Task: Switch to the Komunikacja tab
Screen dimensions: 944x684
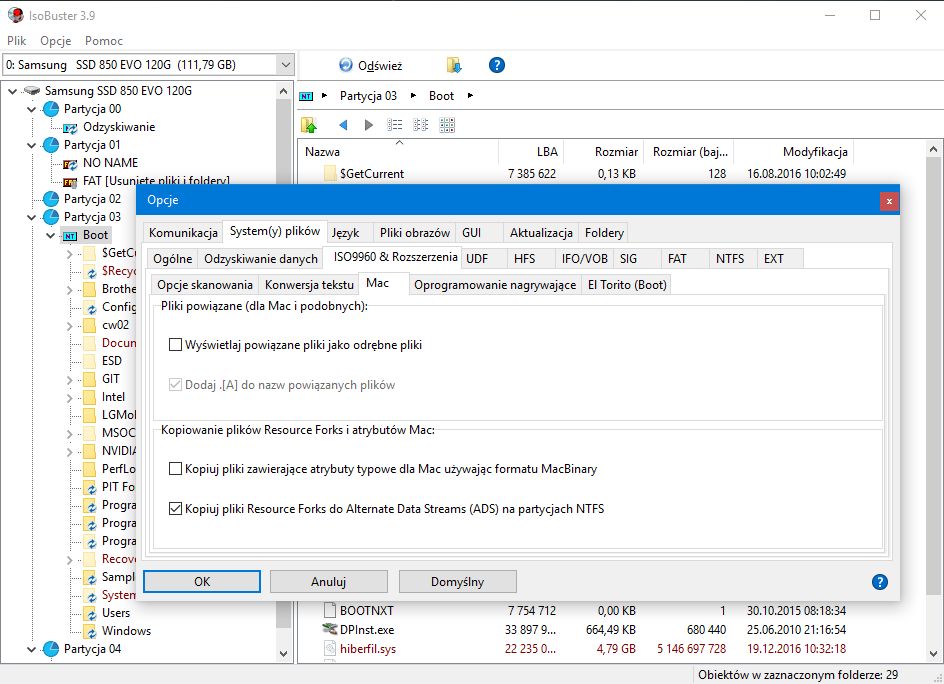Action: 183,233
